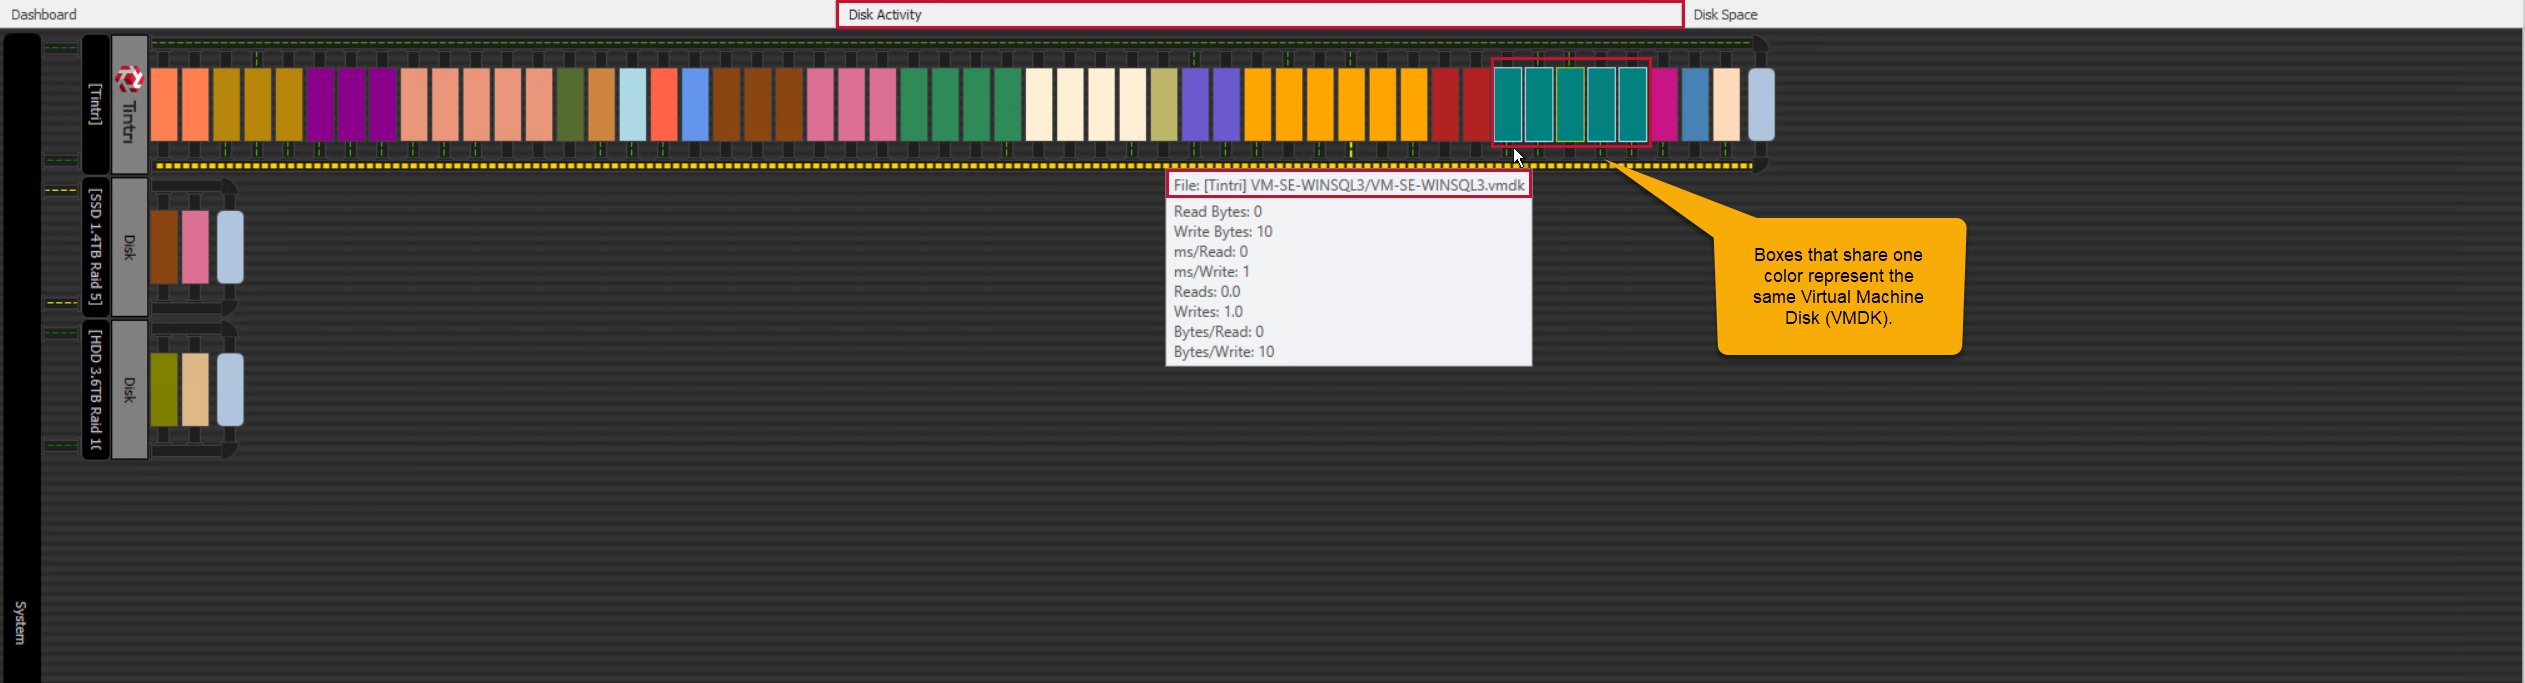Click the brown box in SSD disk row

pyautogui.click(x=164, y=246)
